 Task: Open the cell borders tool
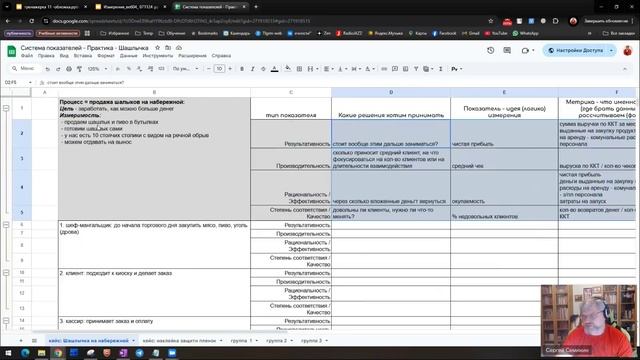click(299, 69)
